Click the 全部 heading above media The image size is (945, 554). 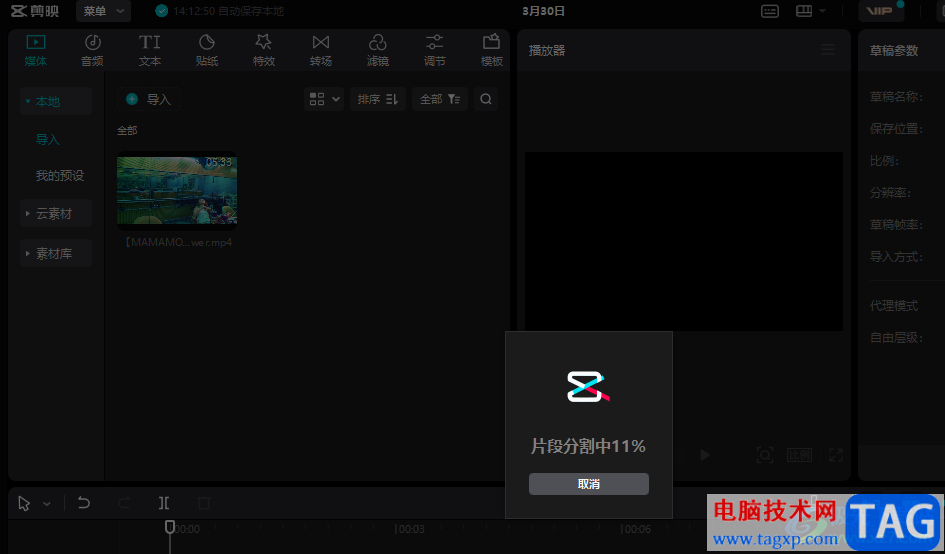[x=127, y=130]
